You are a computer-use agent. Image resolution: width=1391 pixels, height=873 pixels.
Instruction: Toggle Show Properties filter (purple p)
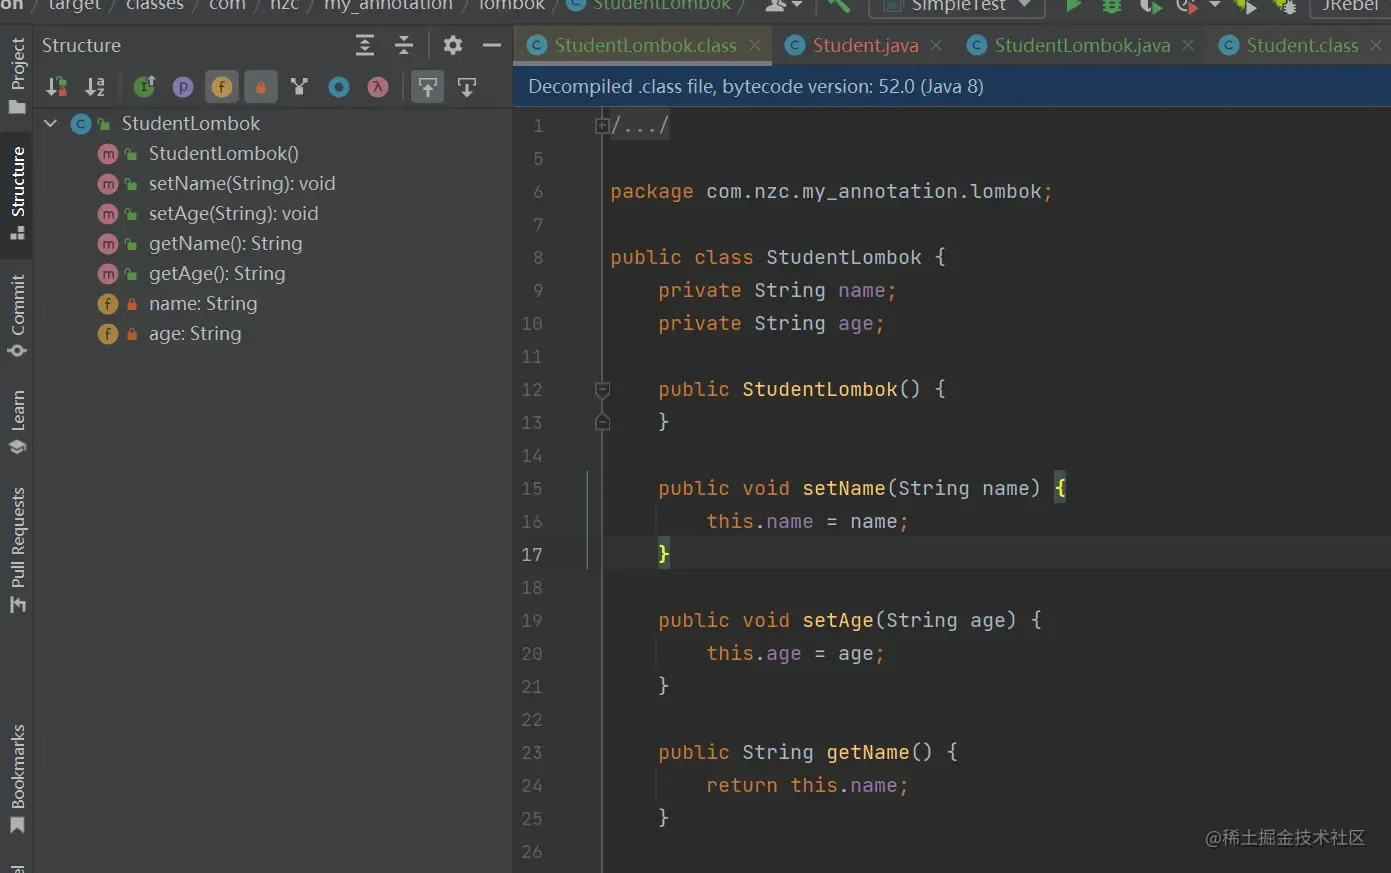tap(182, 87)
